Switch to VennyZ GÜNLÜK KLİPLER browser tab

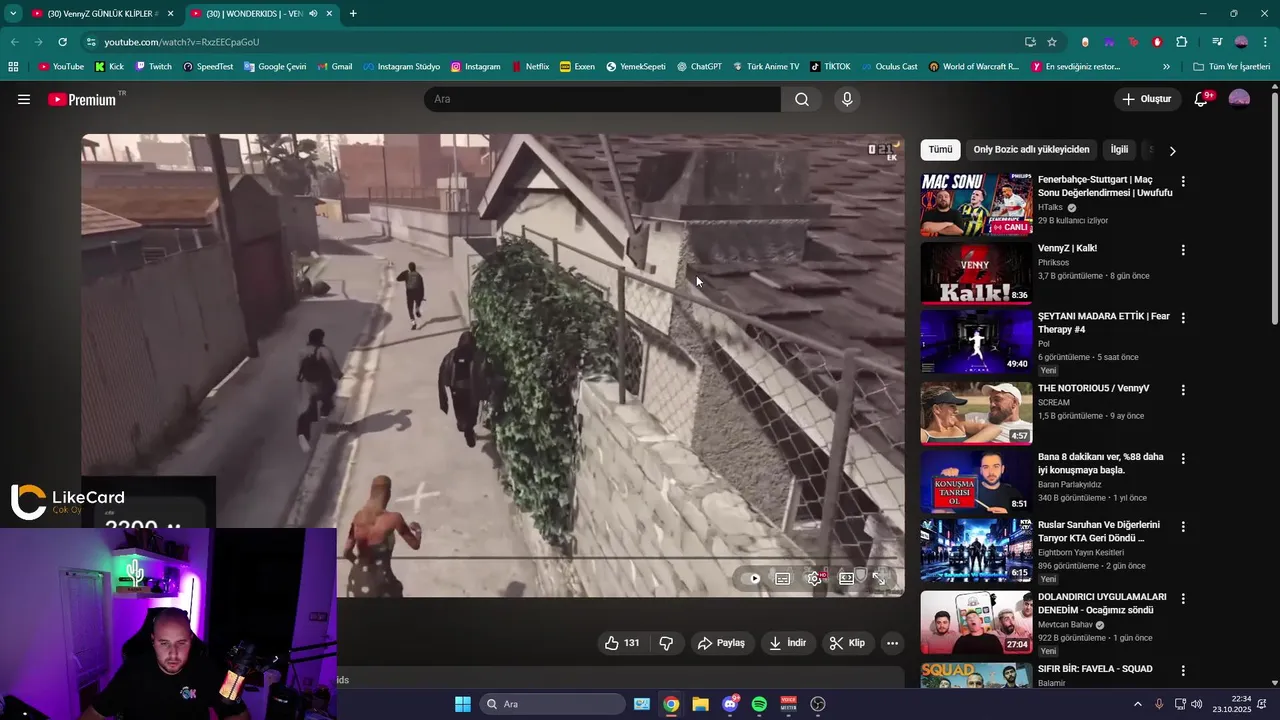pos(103,14)
